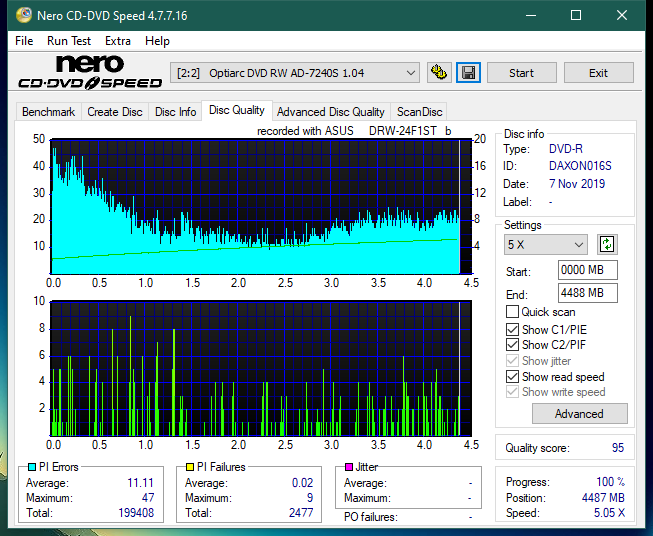Image resolution: width=653 pixels, height=536 pixels.
Task: Click the save floppy disk icon
Action: pos(468,73)
